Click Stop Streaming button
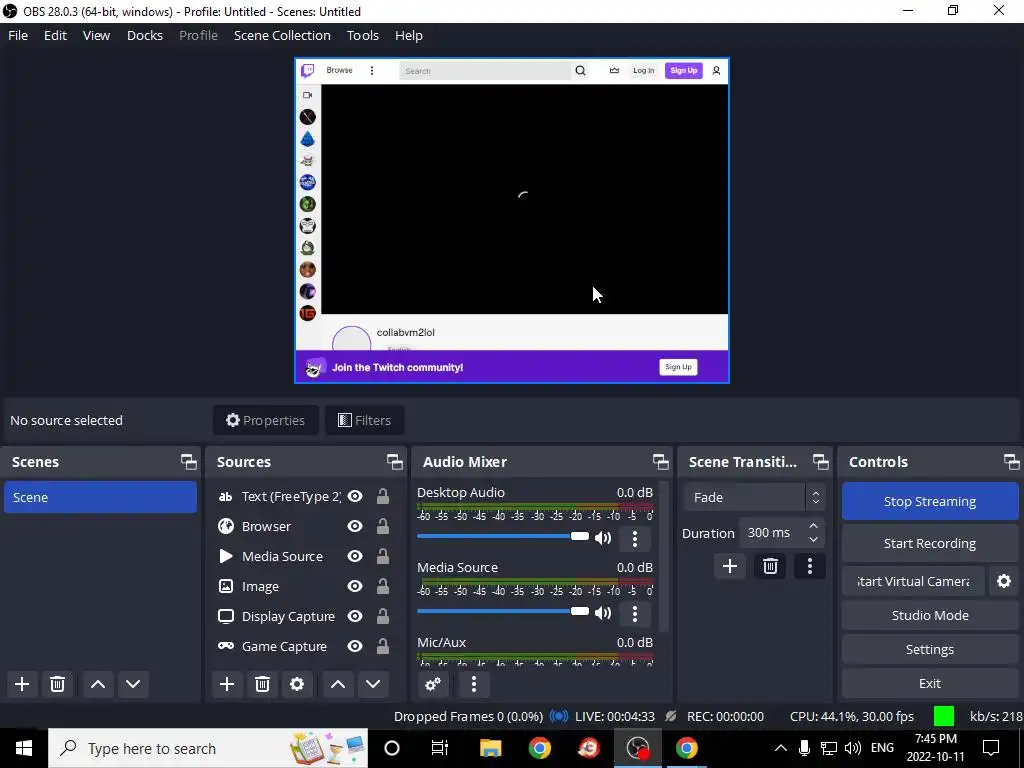 [930, 502]
